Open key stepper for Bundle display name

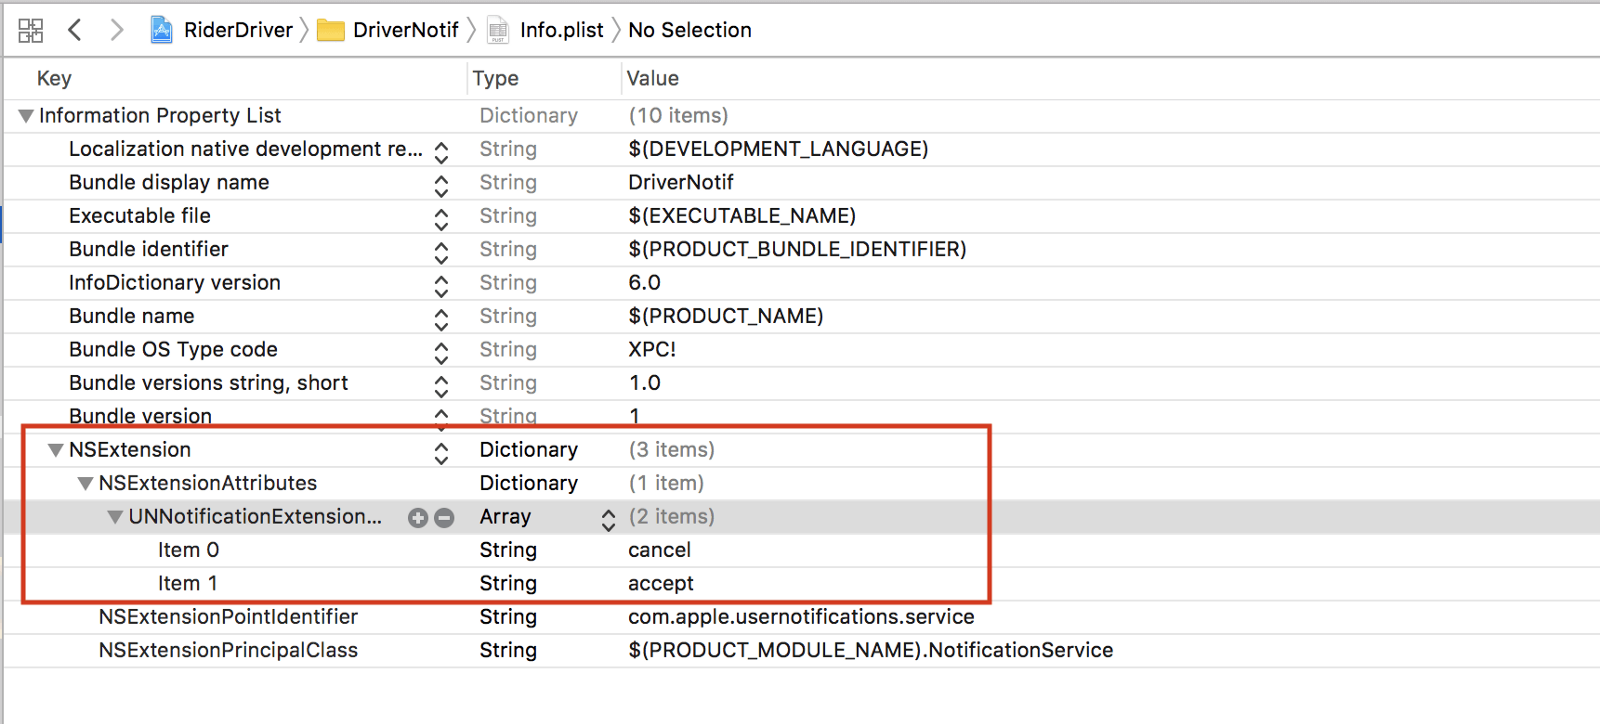441,185
